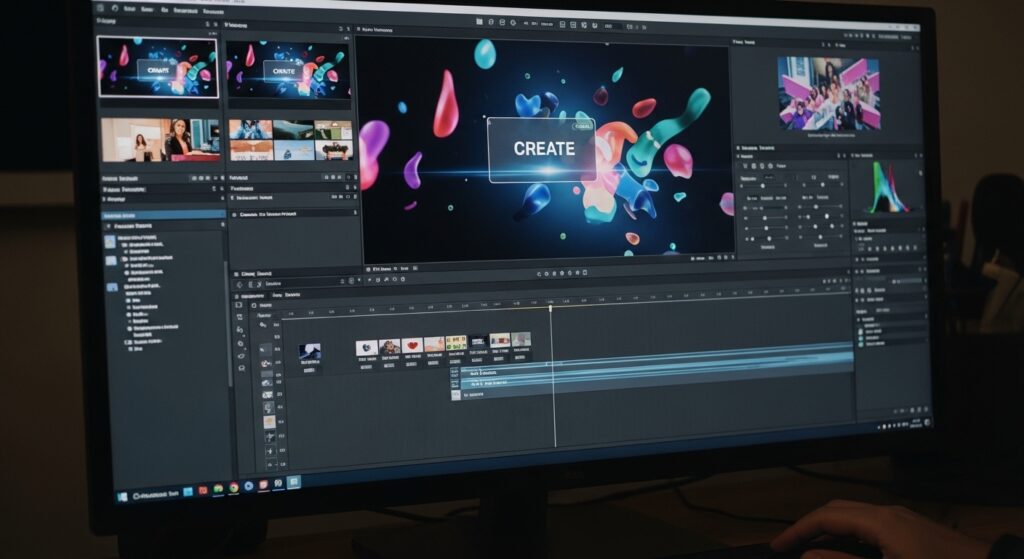The width and height of the screenshot is (1024, 559).
Task: Adjust top-left slider in the color adjustment panel
Action: [x=761, y=186]
